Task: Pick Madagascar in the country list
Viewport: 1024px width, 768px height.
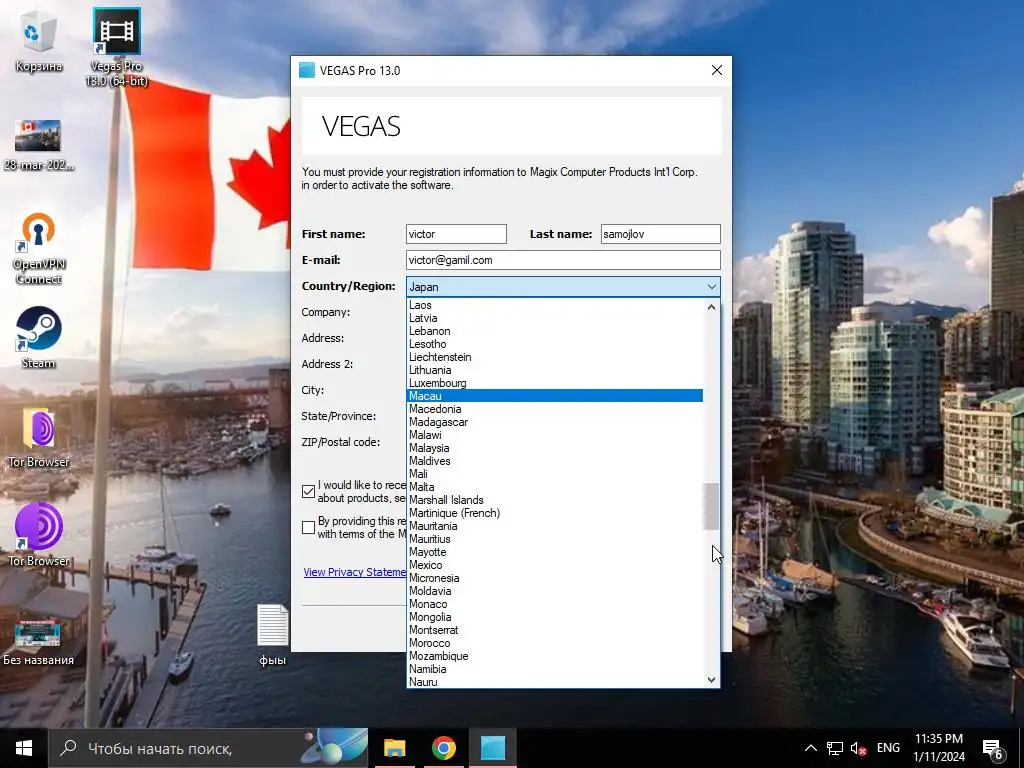Action: [554, 422]
